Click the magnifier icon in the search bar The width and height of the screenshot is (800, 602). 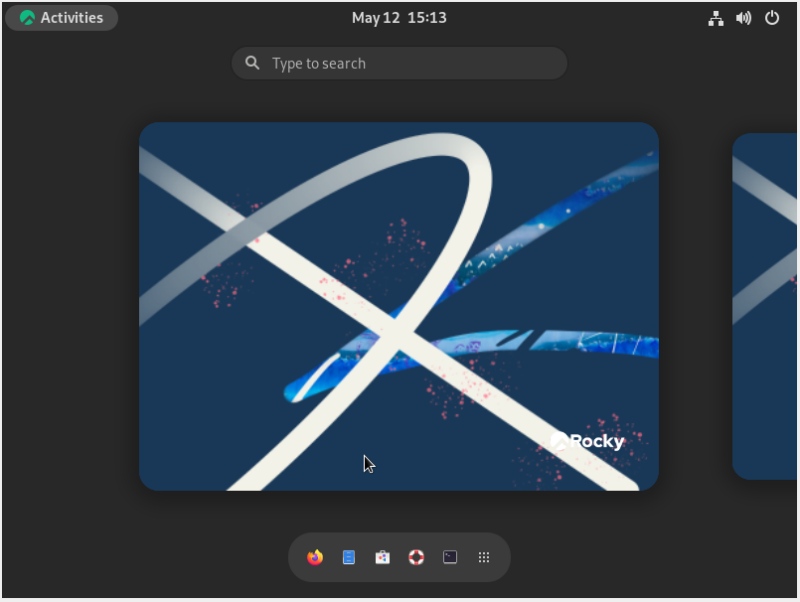[252, 62]
